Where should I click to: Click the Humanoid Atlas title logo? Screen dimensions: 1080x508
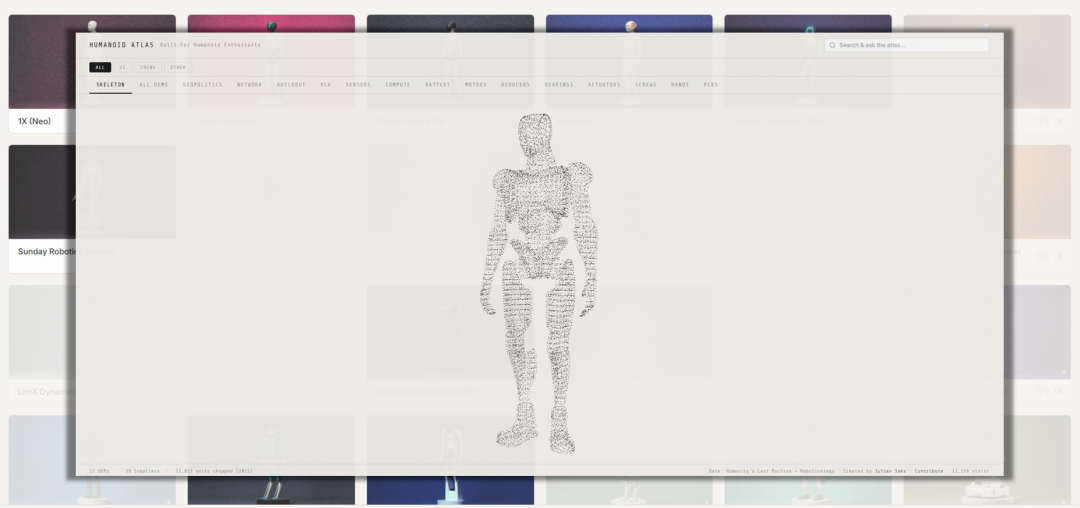121,45
